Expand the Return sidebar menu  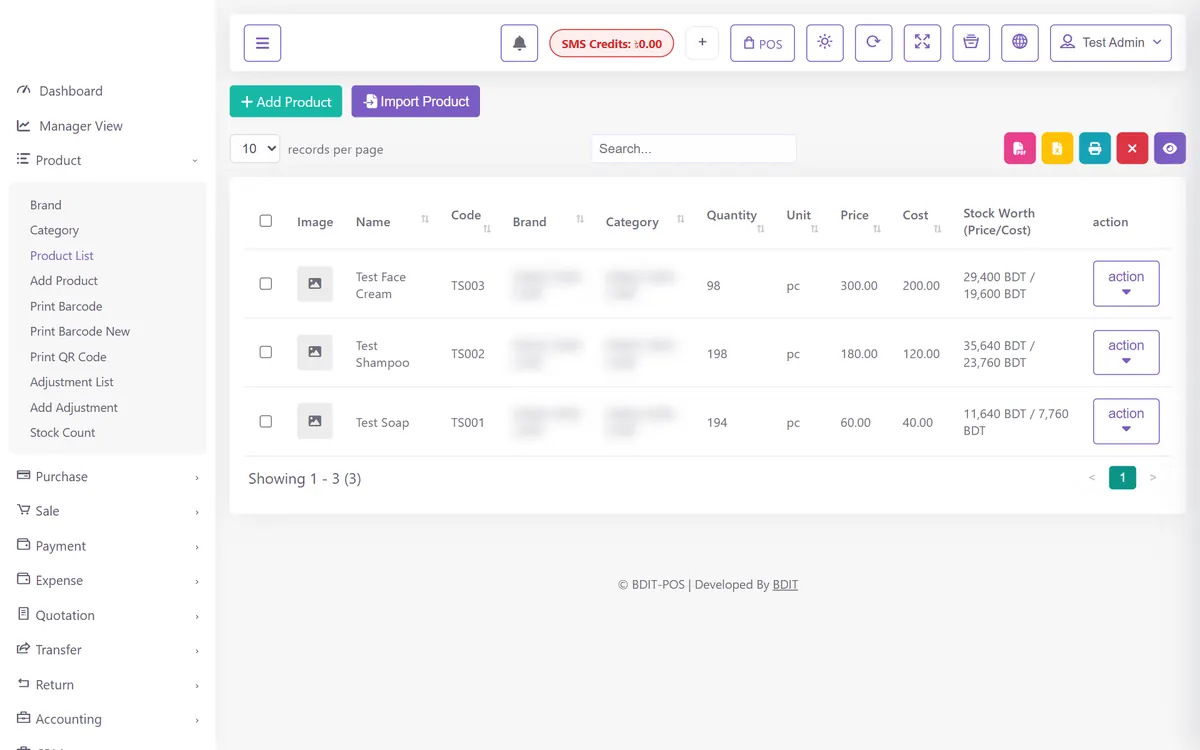coord(107,685)
